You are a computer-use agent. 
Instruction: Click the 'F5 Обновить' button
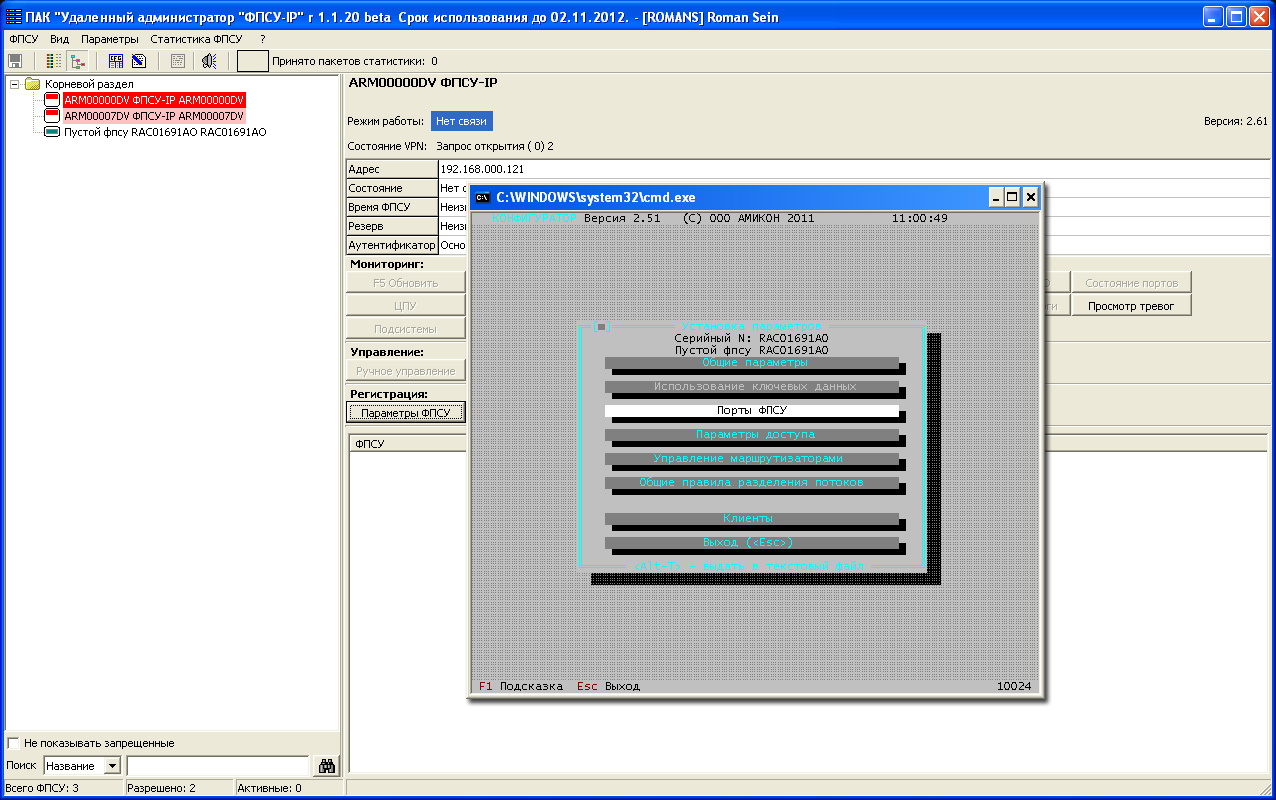[406, 283]
